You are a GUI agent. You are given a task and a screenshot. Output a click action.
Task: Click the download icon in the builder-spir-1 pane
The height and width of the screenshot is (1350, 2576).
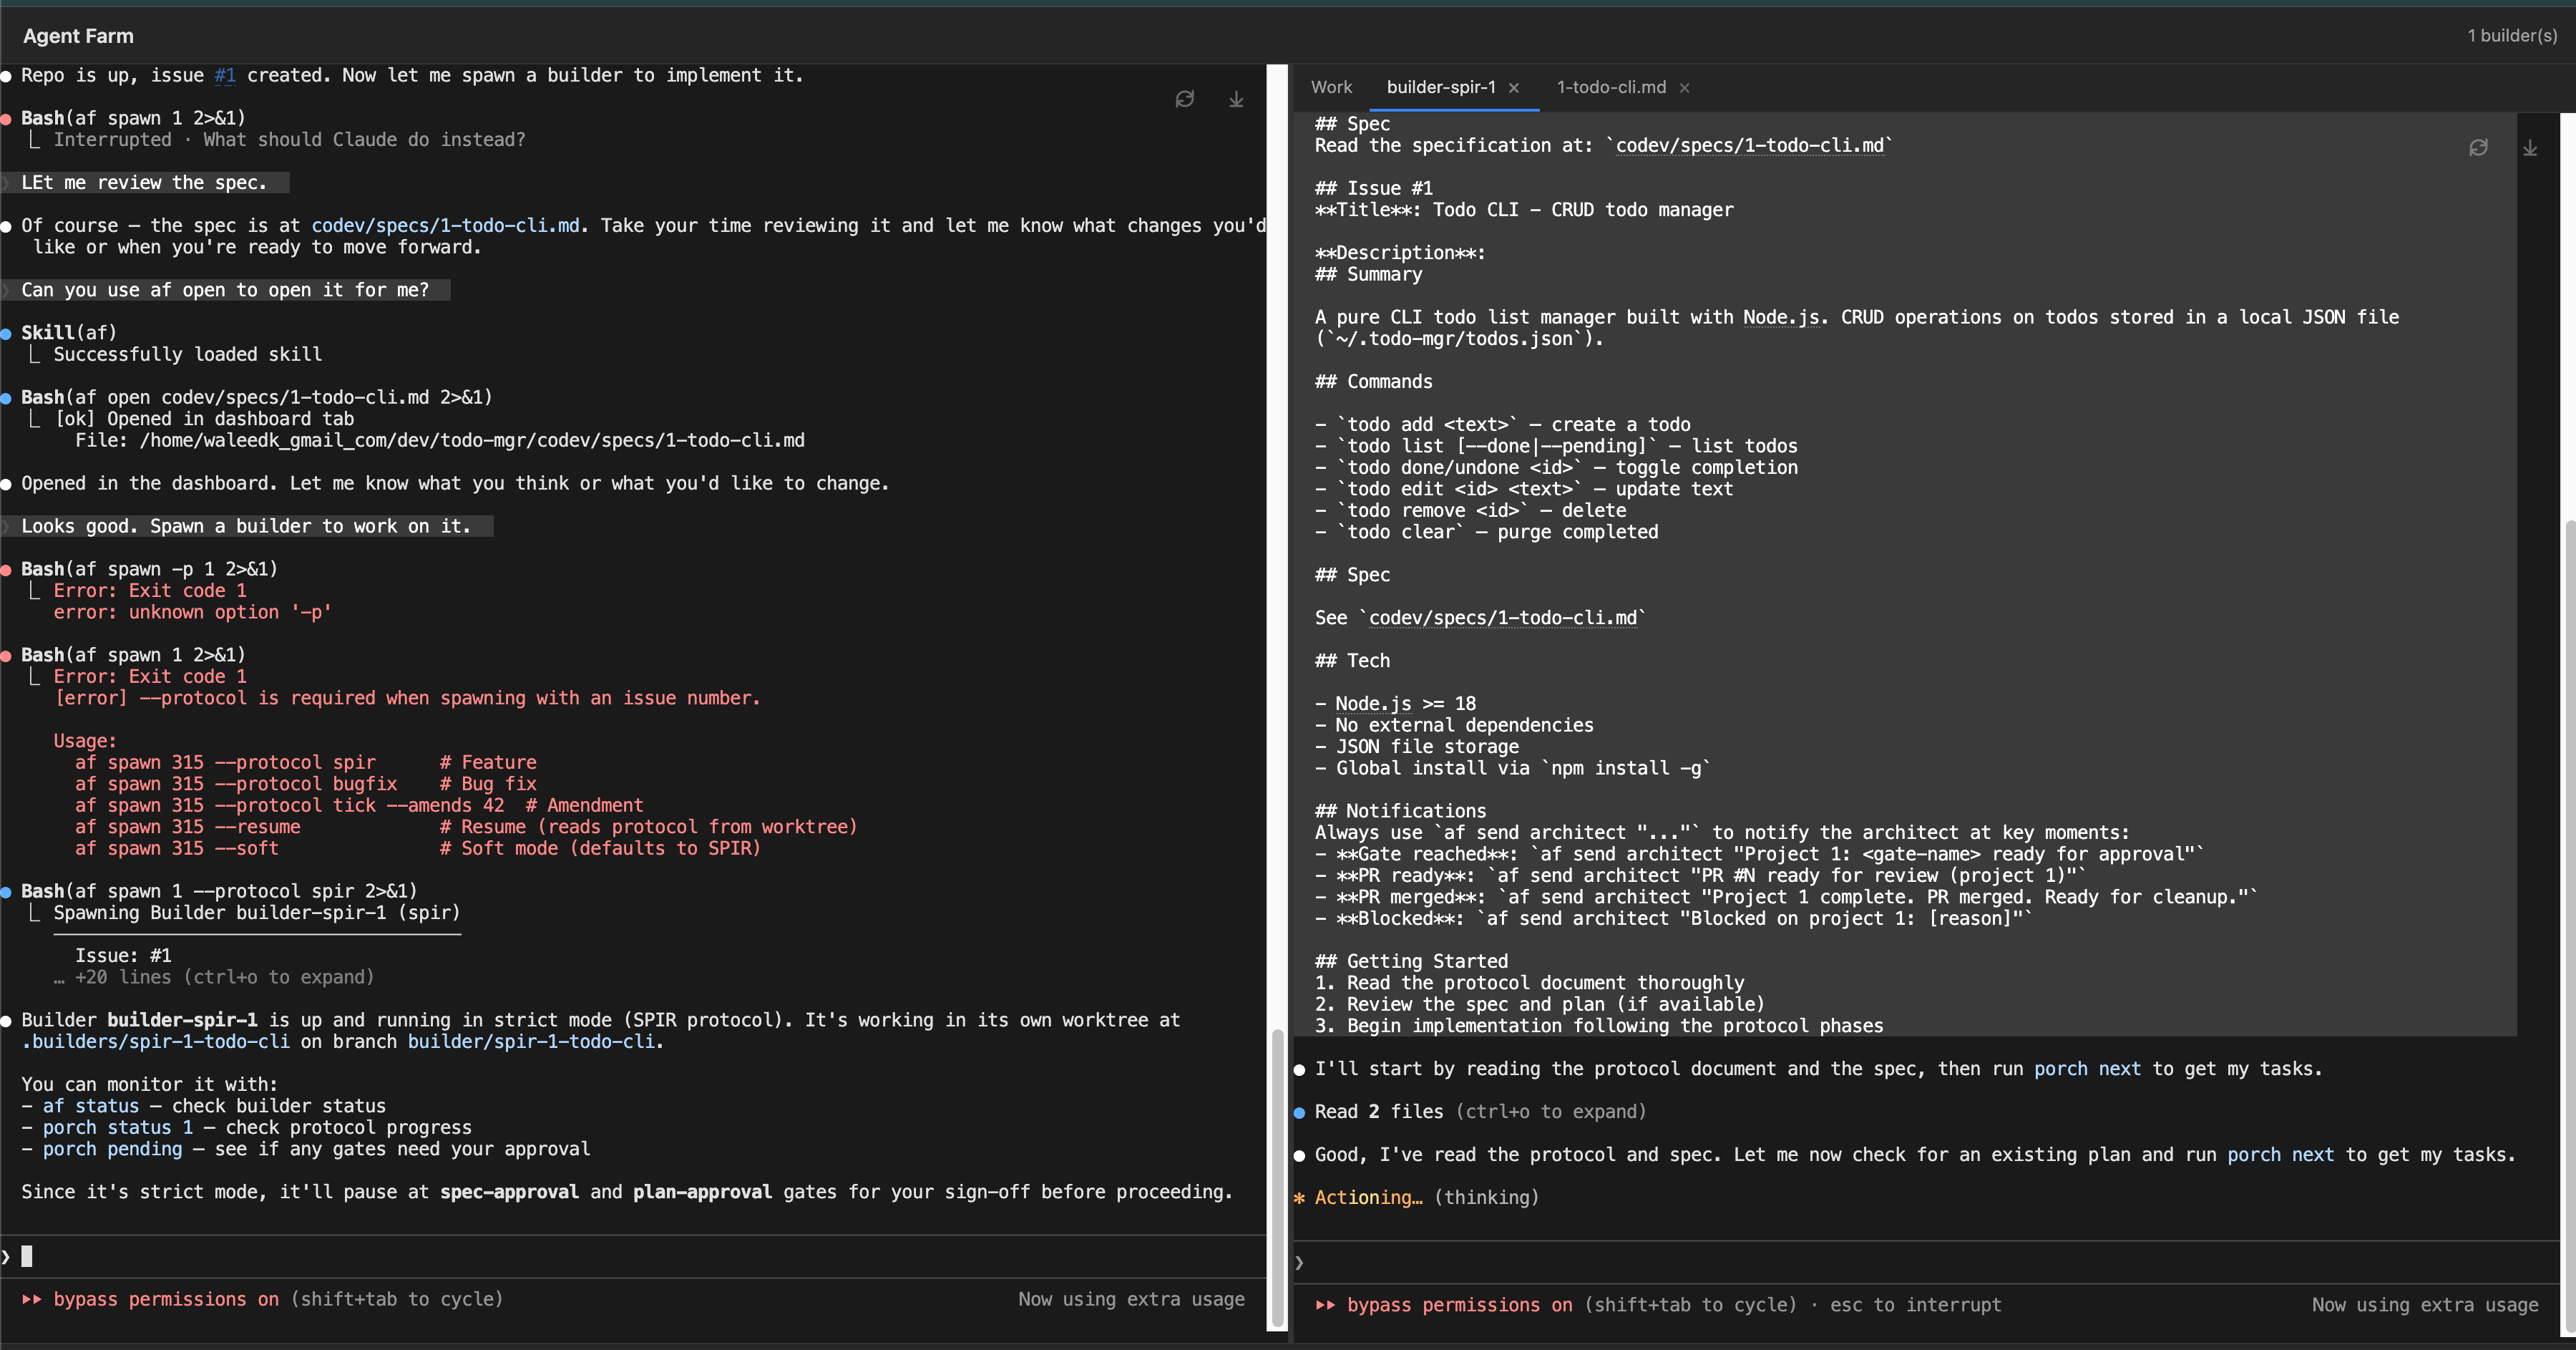tap(2531, 147)
